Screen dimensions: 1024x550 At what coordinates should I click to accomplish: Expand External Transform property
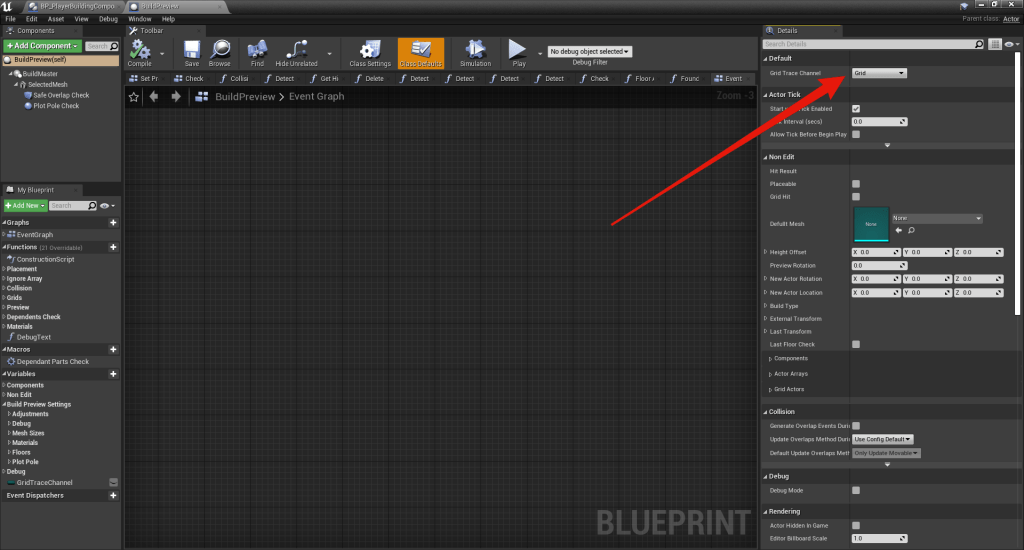(765, 319)
